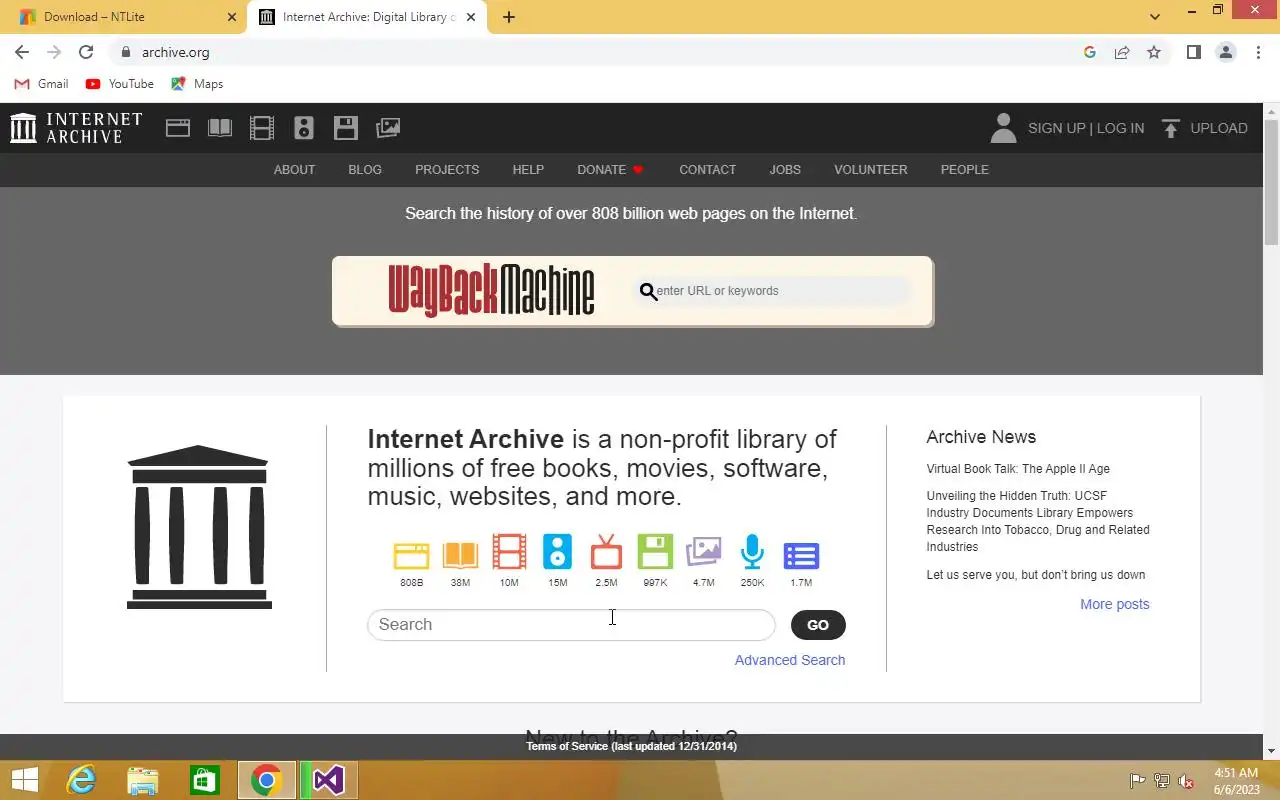Click the Share page icon in address bar
Screen dimensions: 1280x800
pos(1122,52)
